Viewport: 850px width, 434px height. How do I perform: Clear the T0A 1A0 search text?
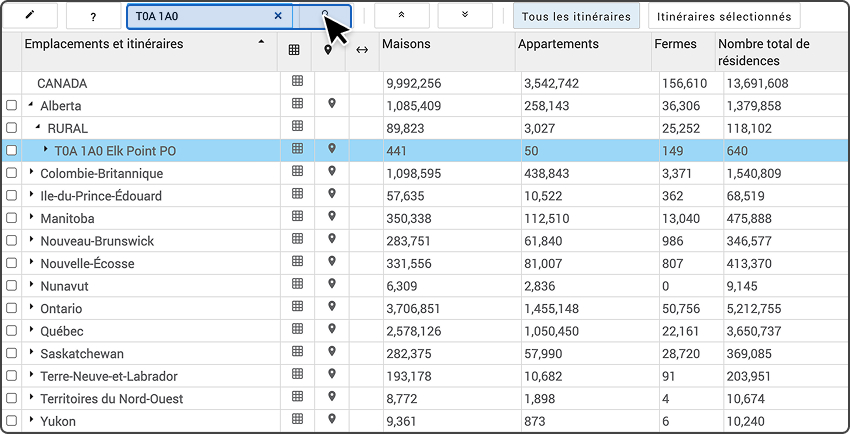tap(278, 16)
